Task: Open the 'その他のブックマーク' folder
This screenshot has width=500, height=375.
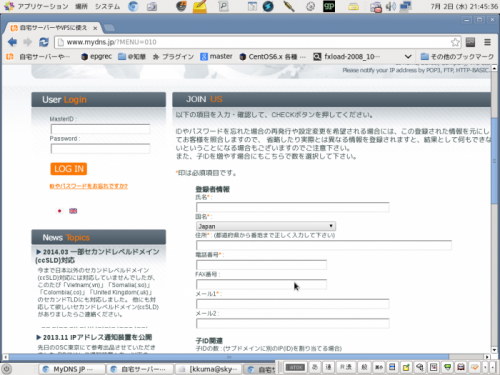Action: [457, 57]
